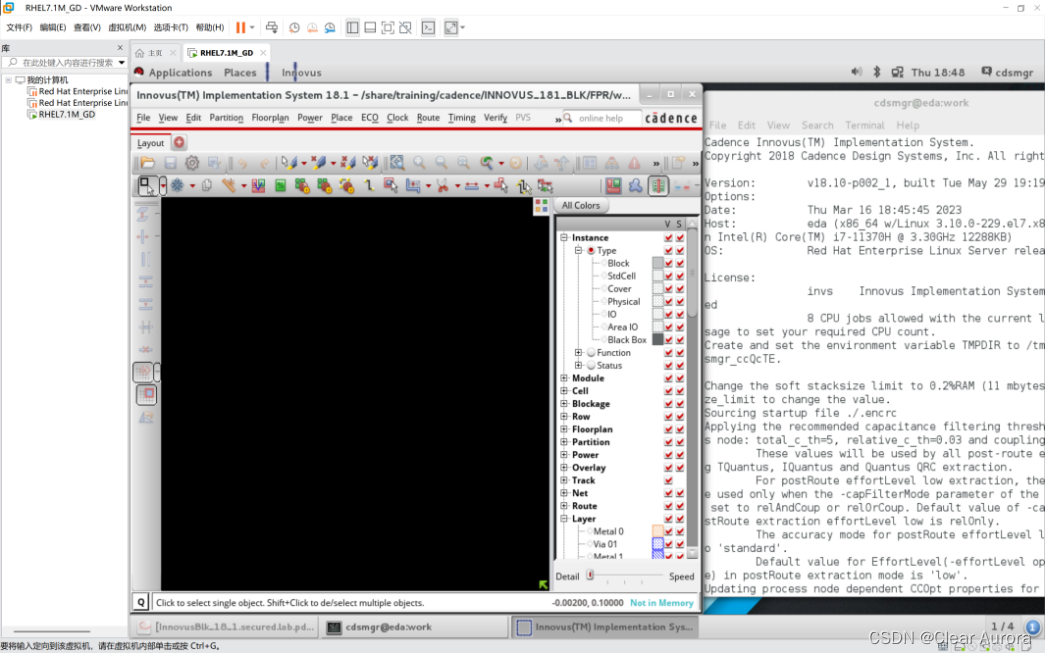Click the color palette grid icon above All Colors
The height and width of the screenshot is (654, 1046).
coord(541,206)
